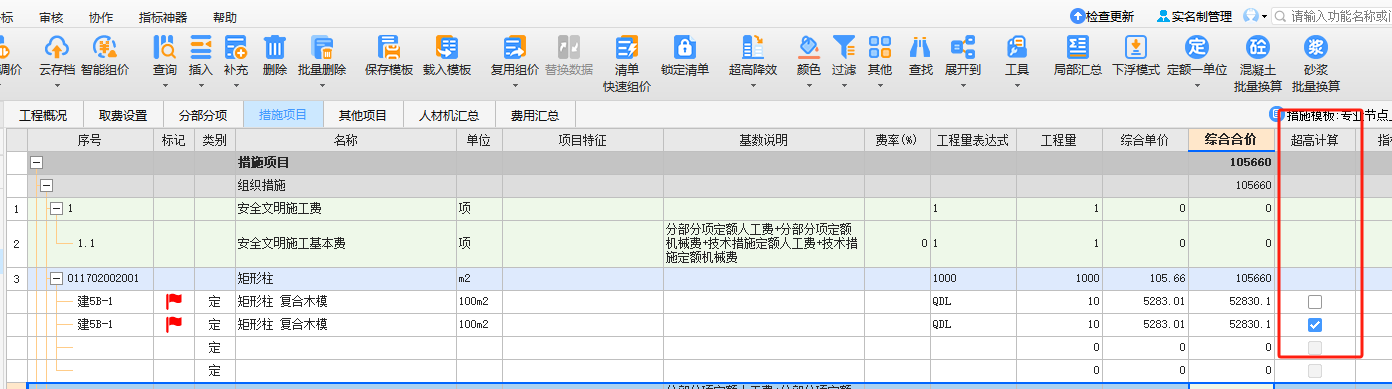The width and height of the screenshot is (1392, 389).
Task: Switch to the 工程概况 tab
Action: pyautogui.click(x=43, y=115)
